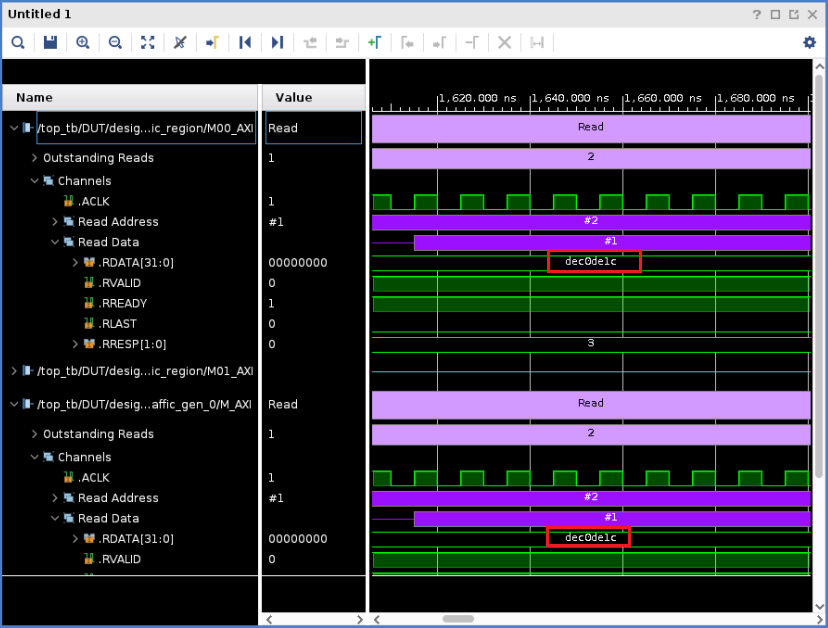Float the Untitled 1 window
Viewport: 828px width, 628px height.
tap(794, 14)
